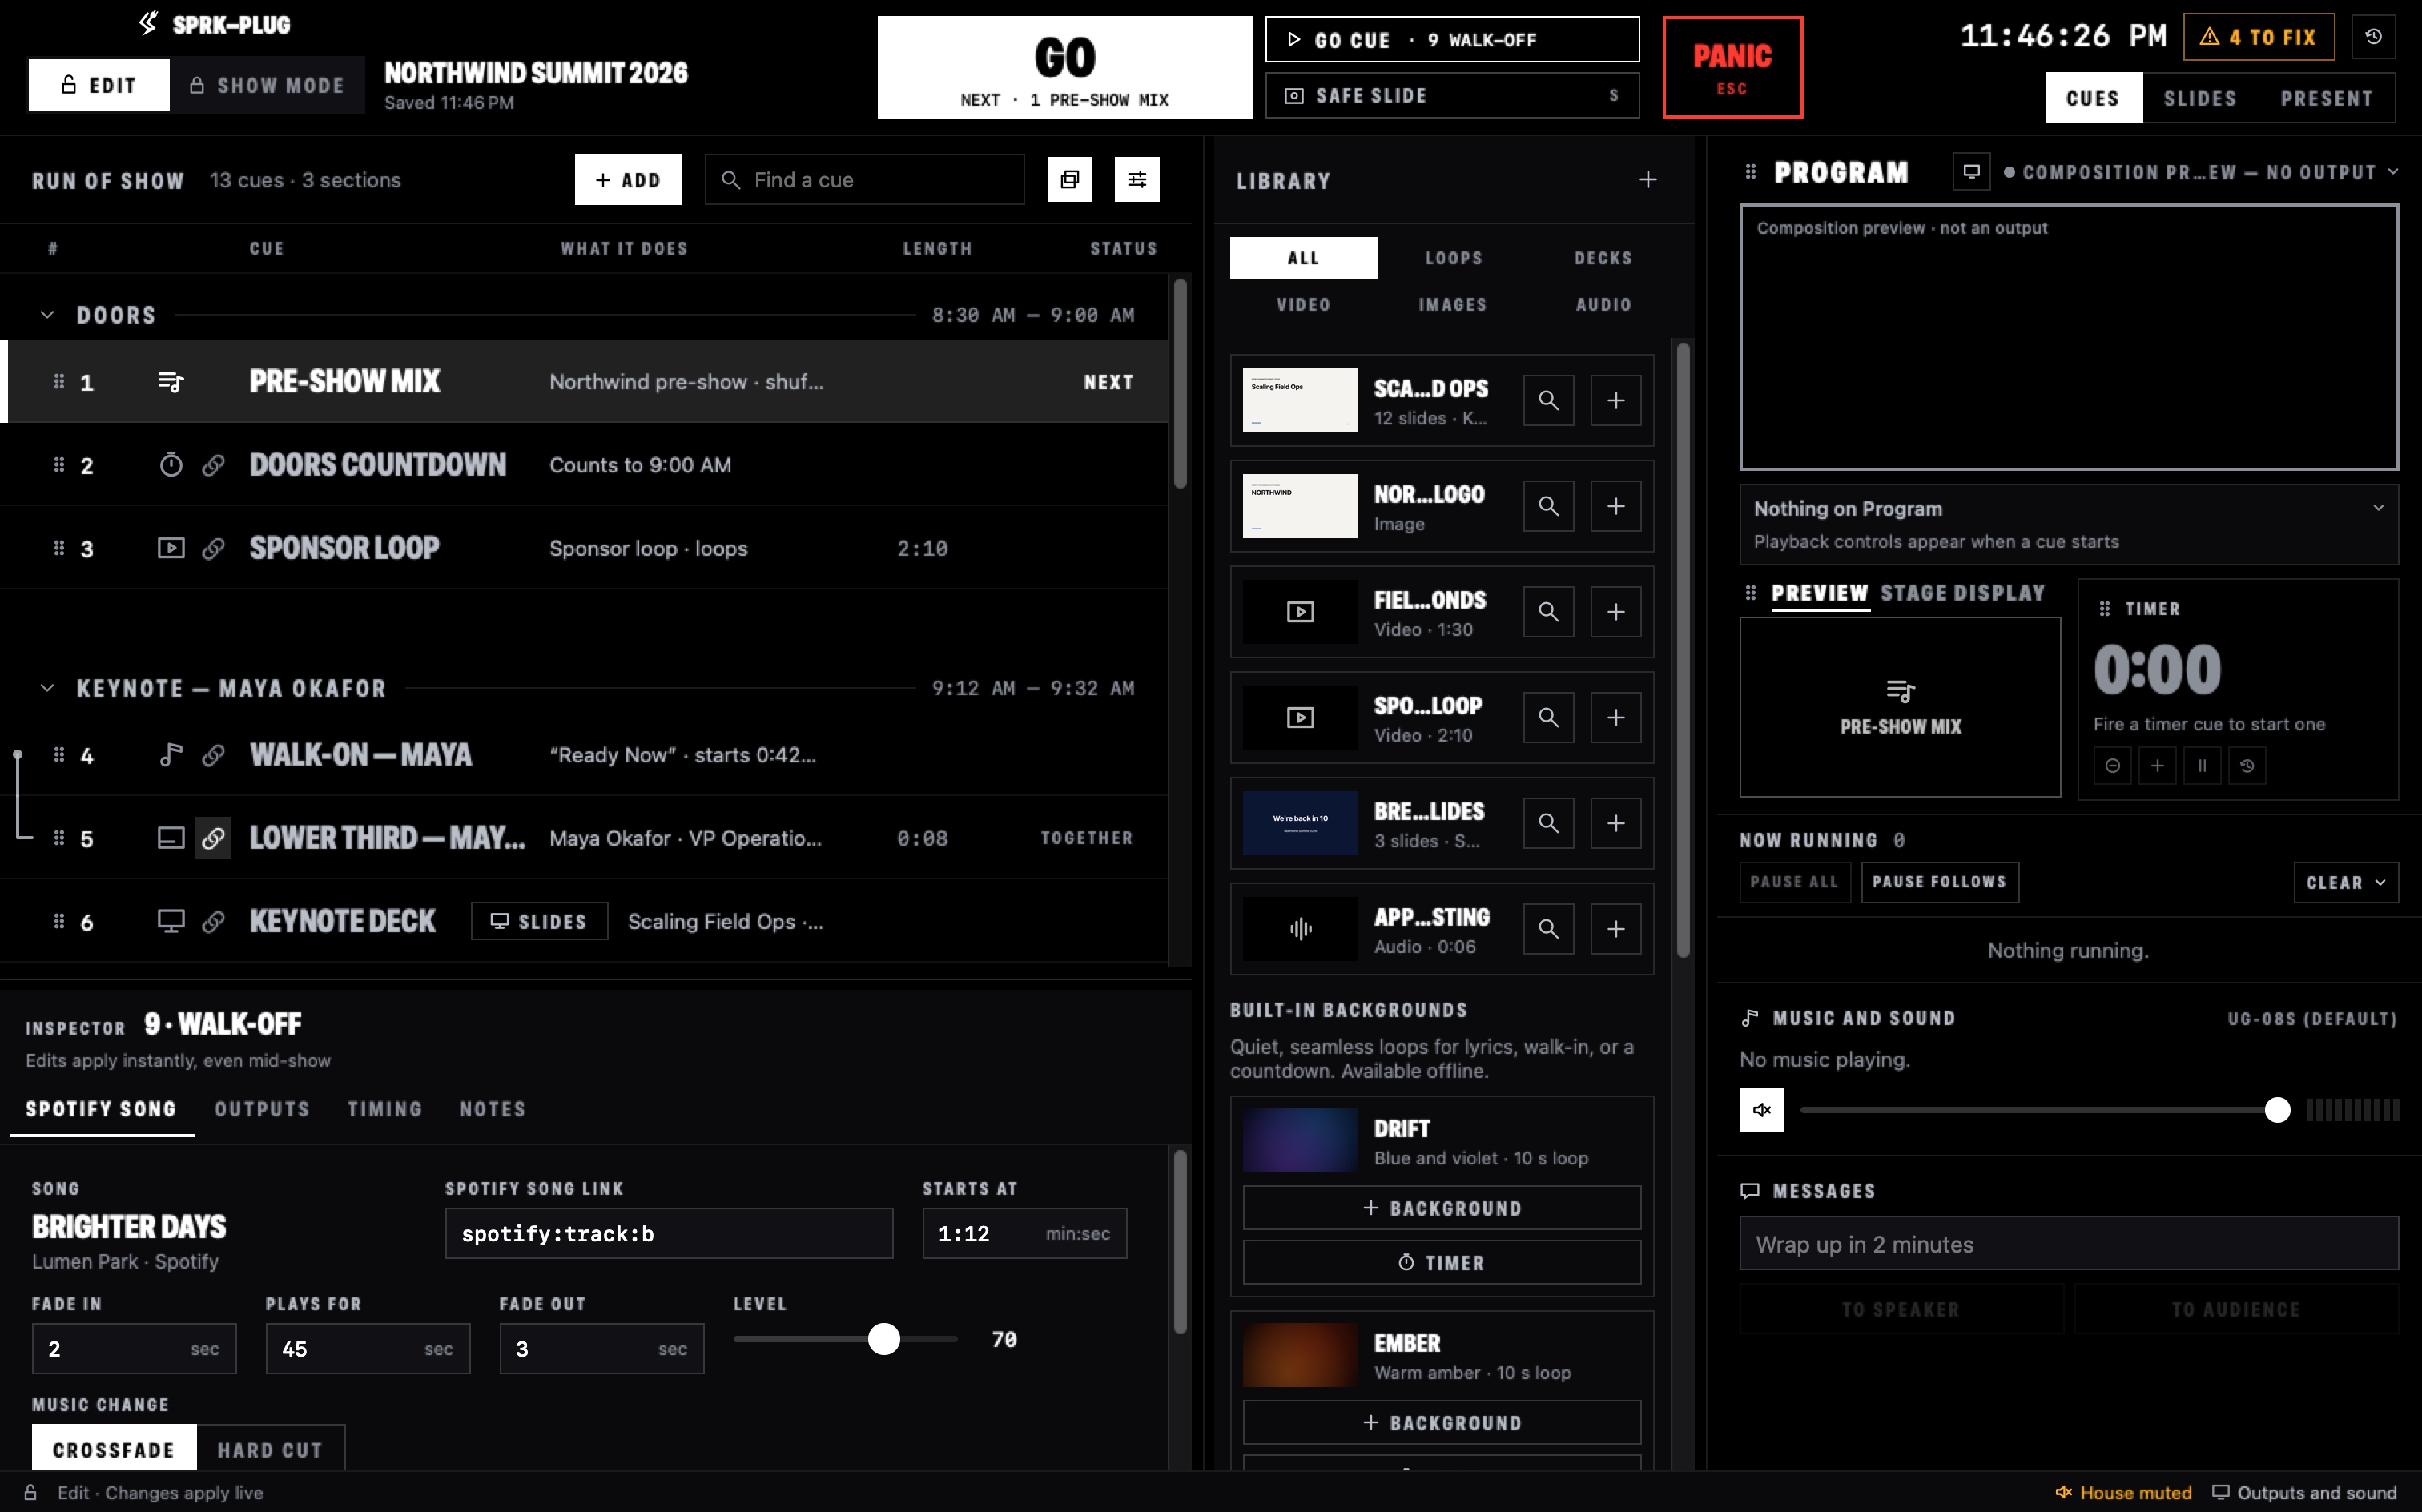
Task: Click the Wrap up in 2 minutes message field
Action: click(2068, 1244)
